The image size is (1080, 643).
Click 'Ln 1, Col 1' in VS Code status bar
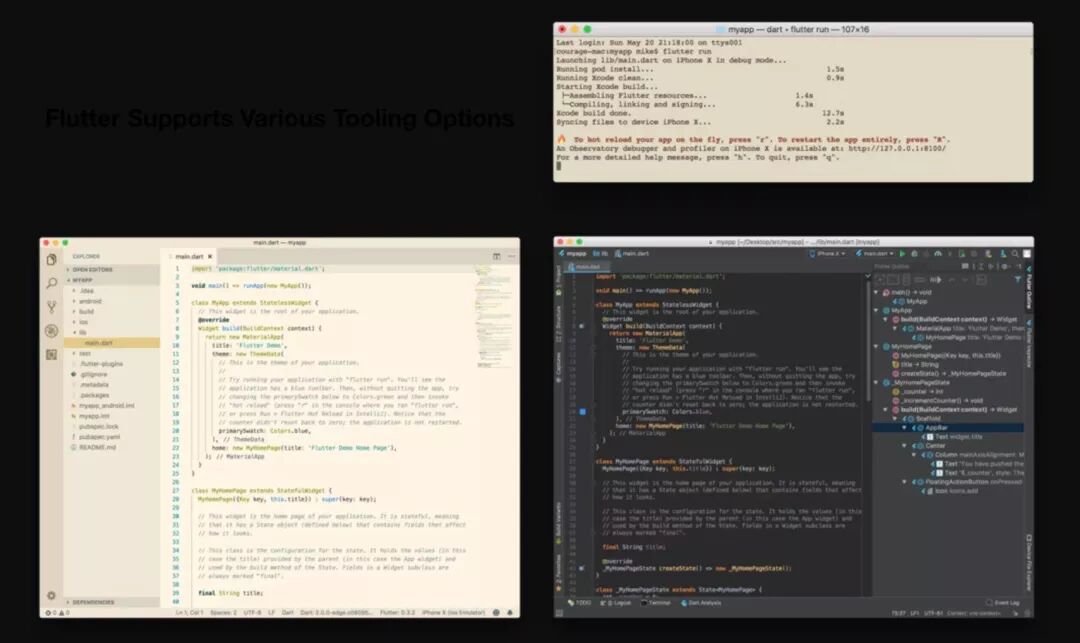coord(189,612)
